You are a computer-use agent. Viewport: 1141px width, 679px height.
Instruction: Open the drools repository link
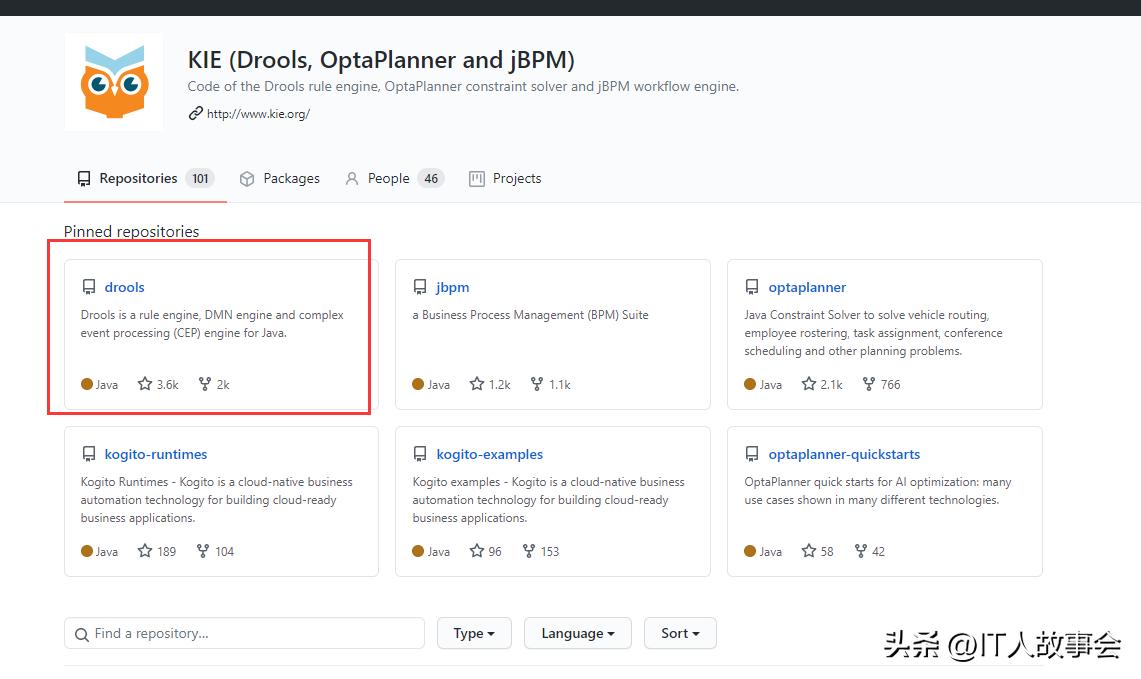coord(125,287)
